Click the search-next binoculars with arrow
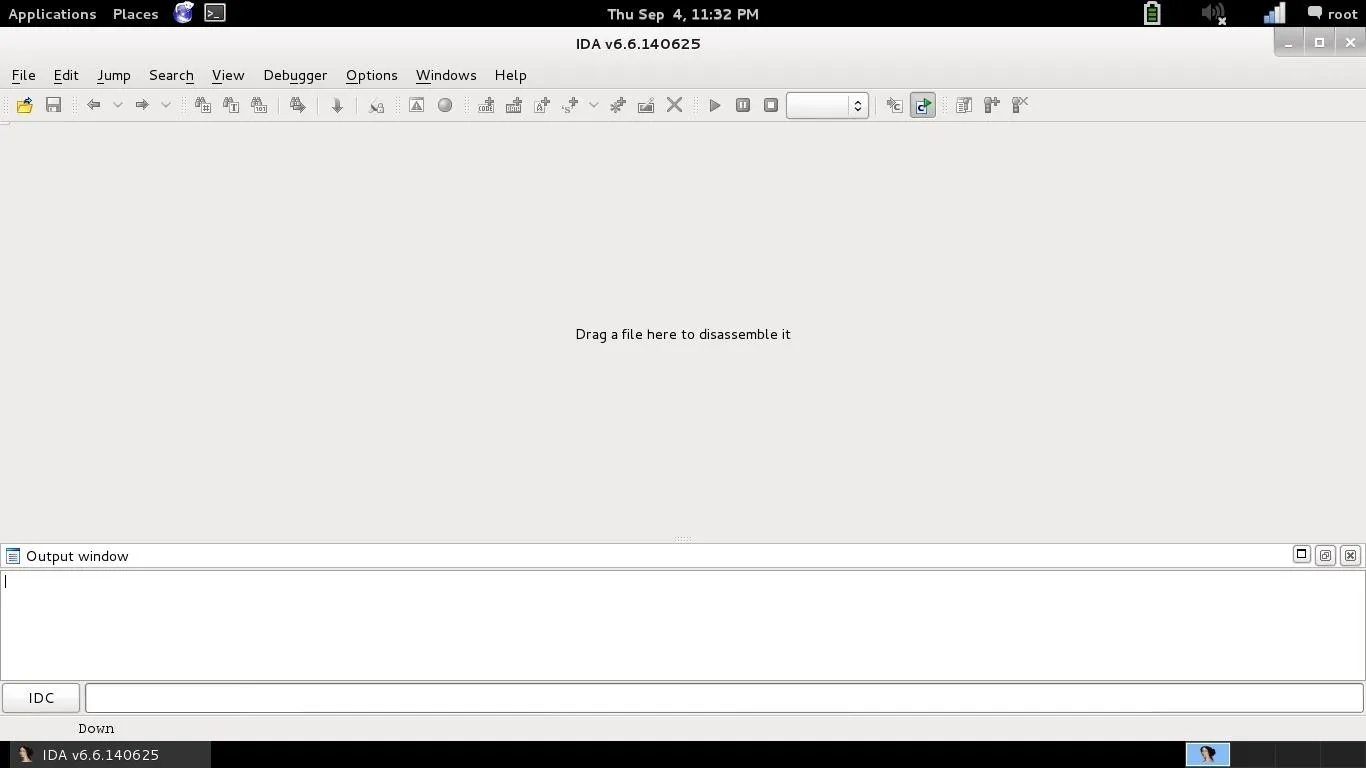The height and width of the screenshot is (768, 1366). point(297,105)
